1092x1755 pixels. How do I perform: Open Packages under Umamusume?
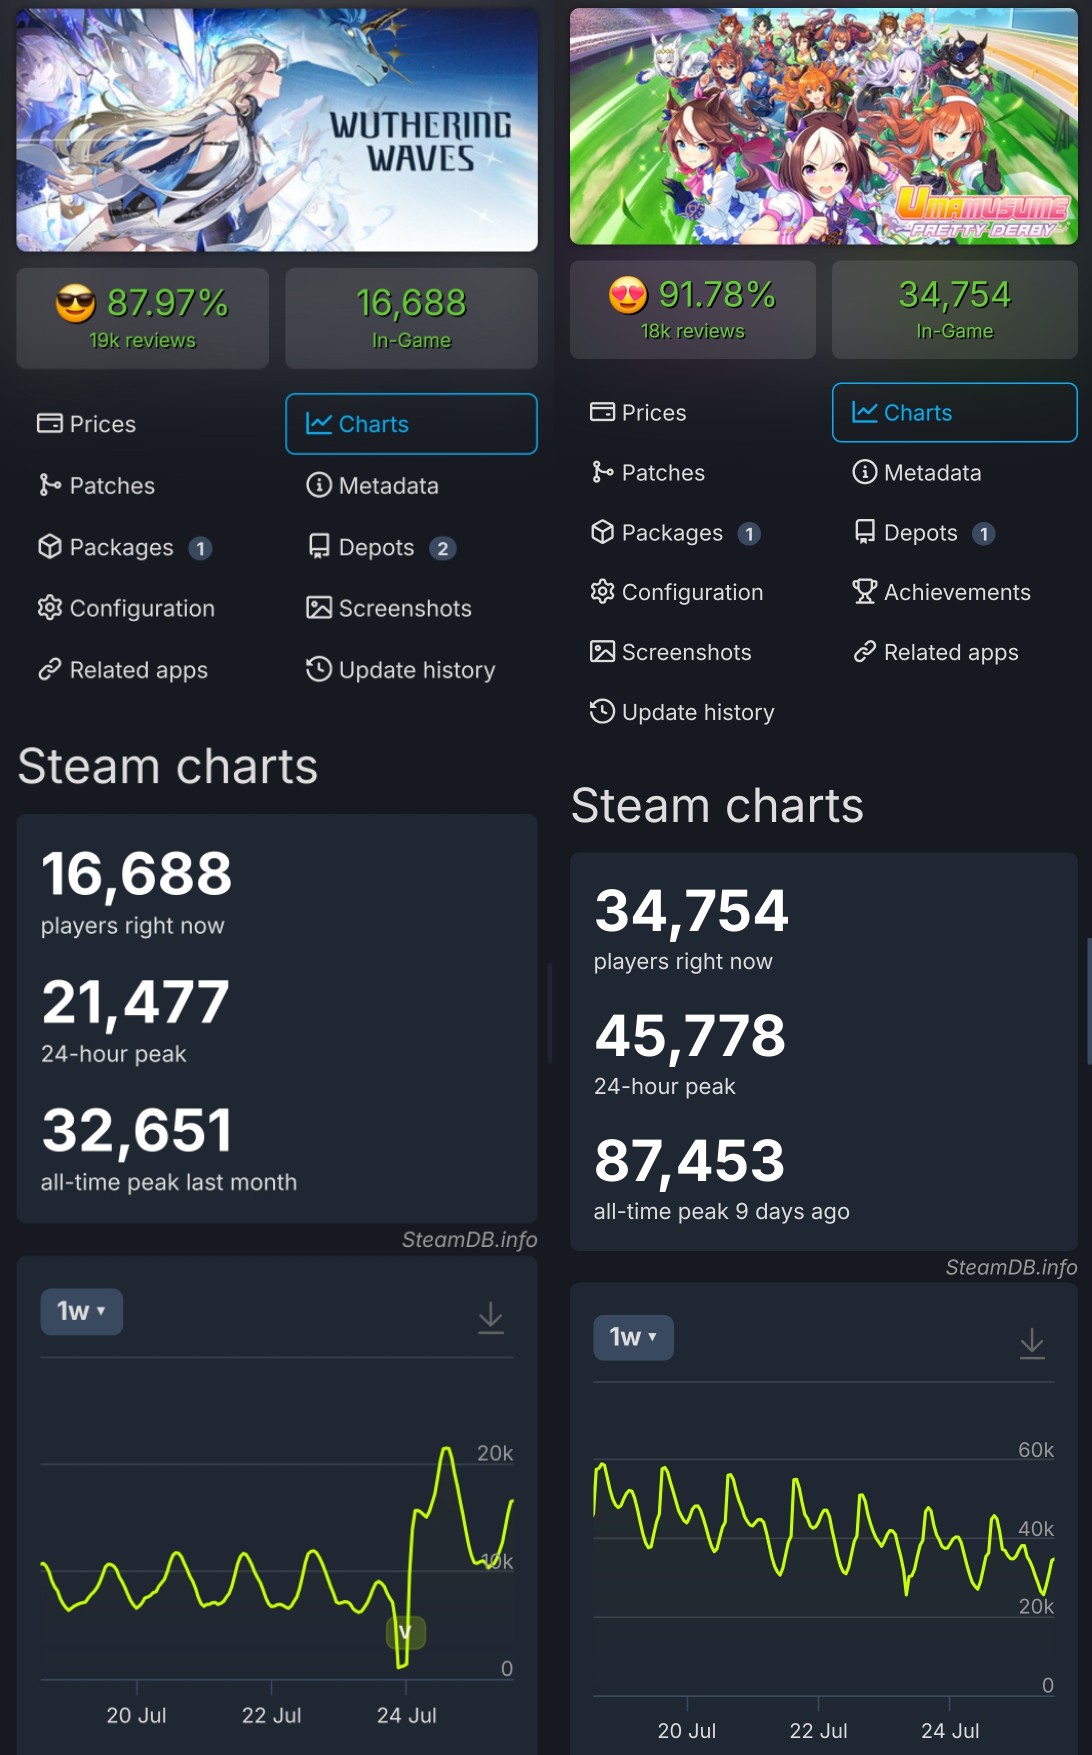tap(675, 533)
